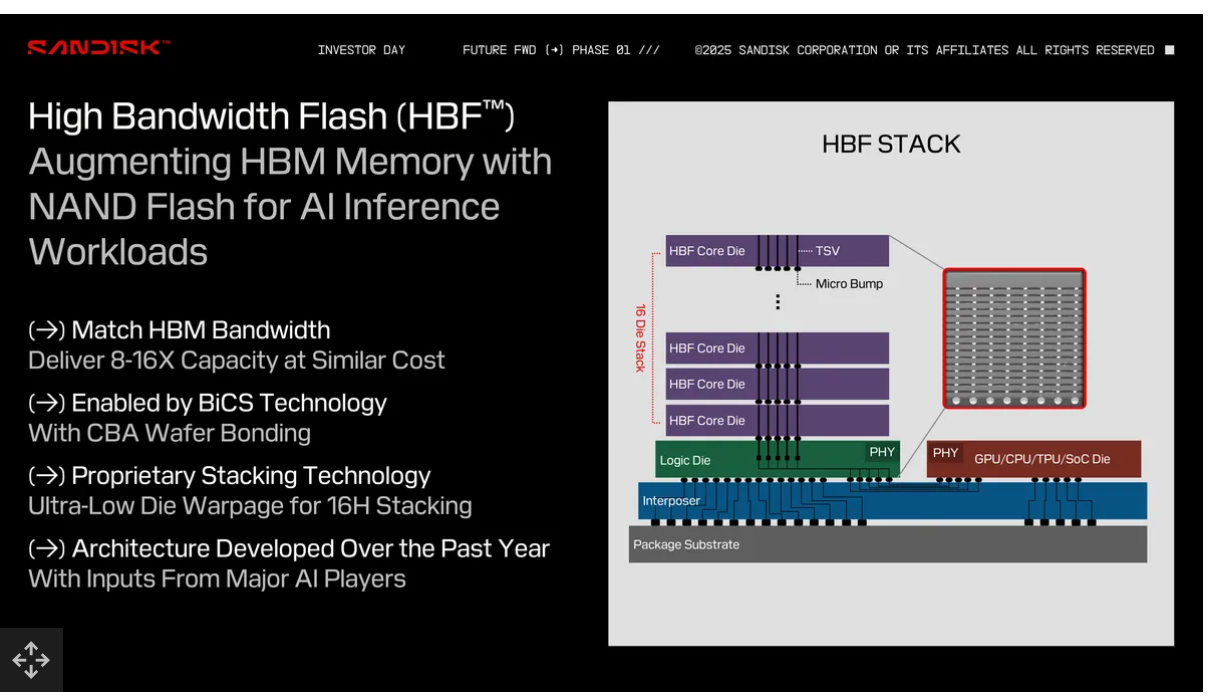The image size is (1208, 696).
Task: Click the vertical ellipsis between core dies
Action: [x=777, y=301]
